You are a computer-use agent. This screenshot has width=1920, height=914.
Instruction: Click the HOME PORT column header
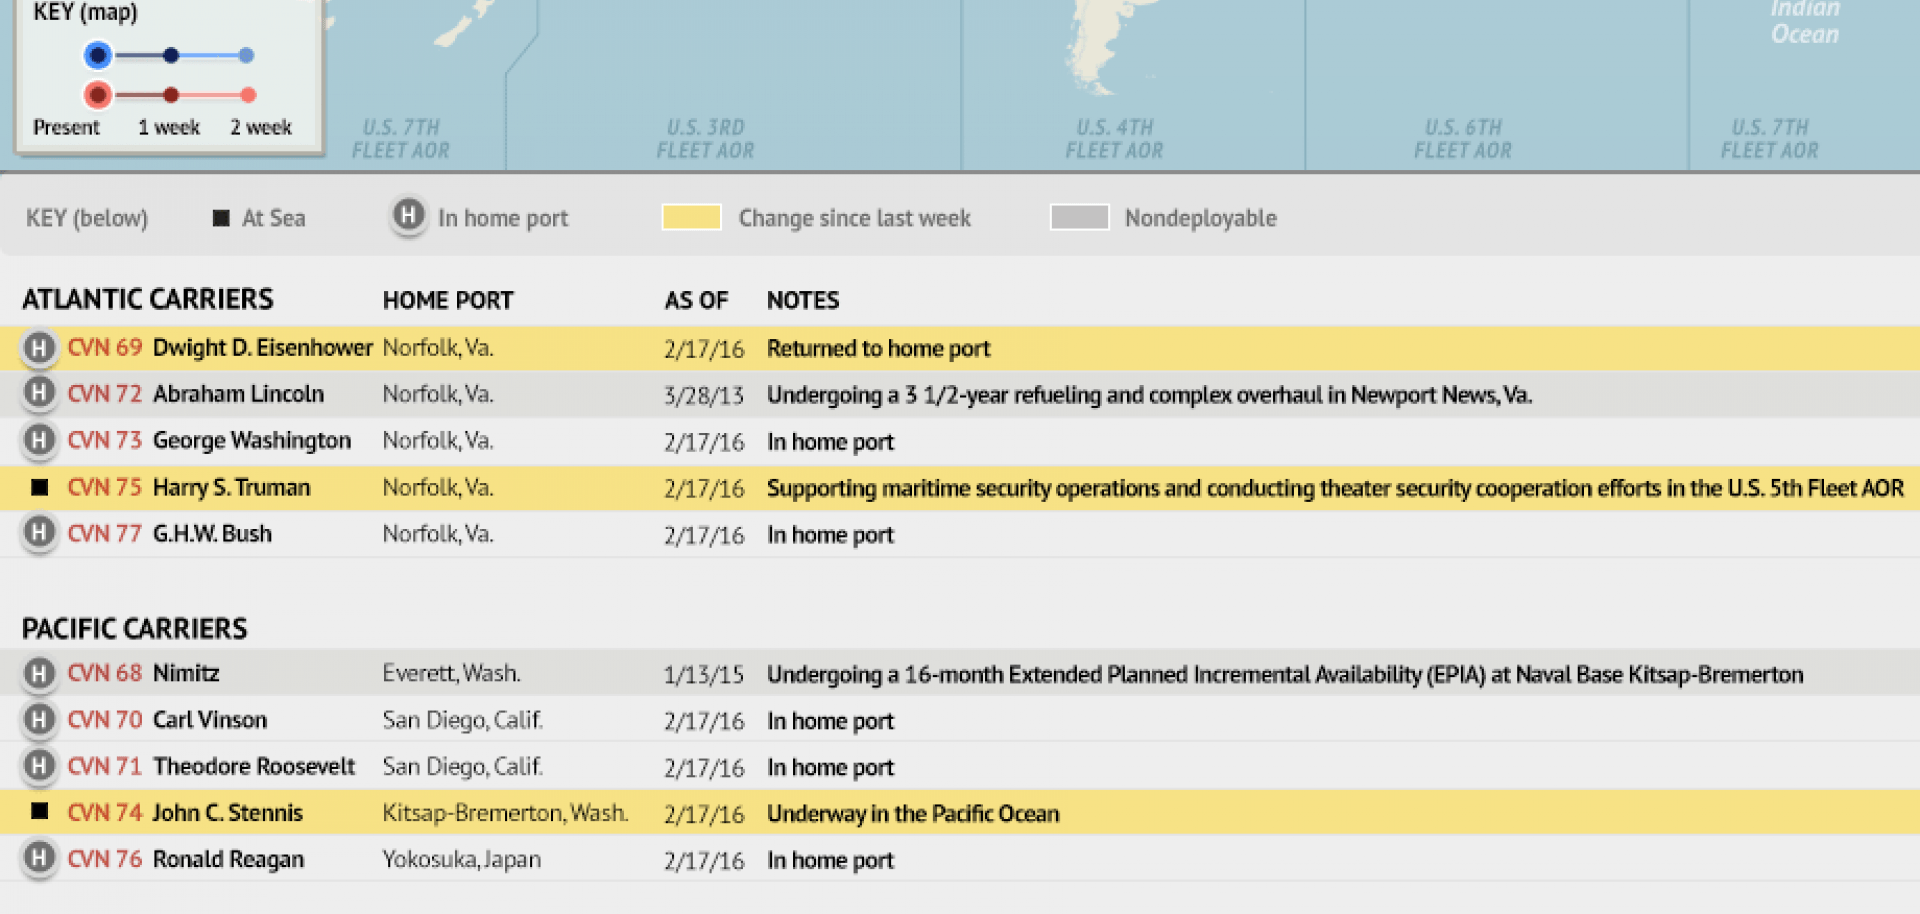pyautogui.click(x=448, y=300)
